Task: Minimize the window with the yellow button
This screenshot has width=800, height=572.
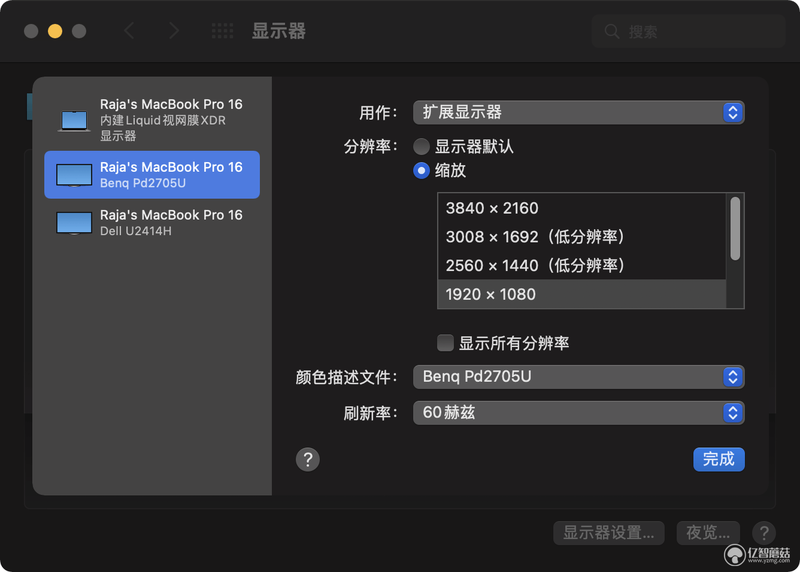Action: (x=55, y=31)
